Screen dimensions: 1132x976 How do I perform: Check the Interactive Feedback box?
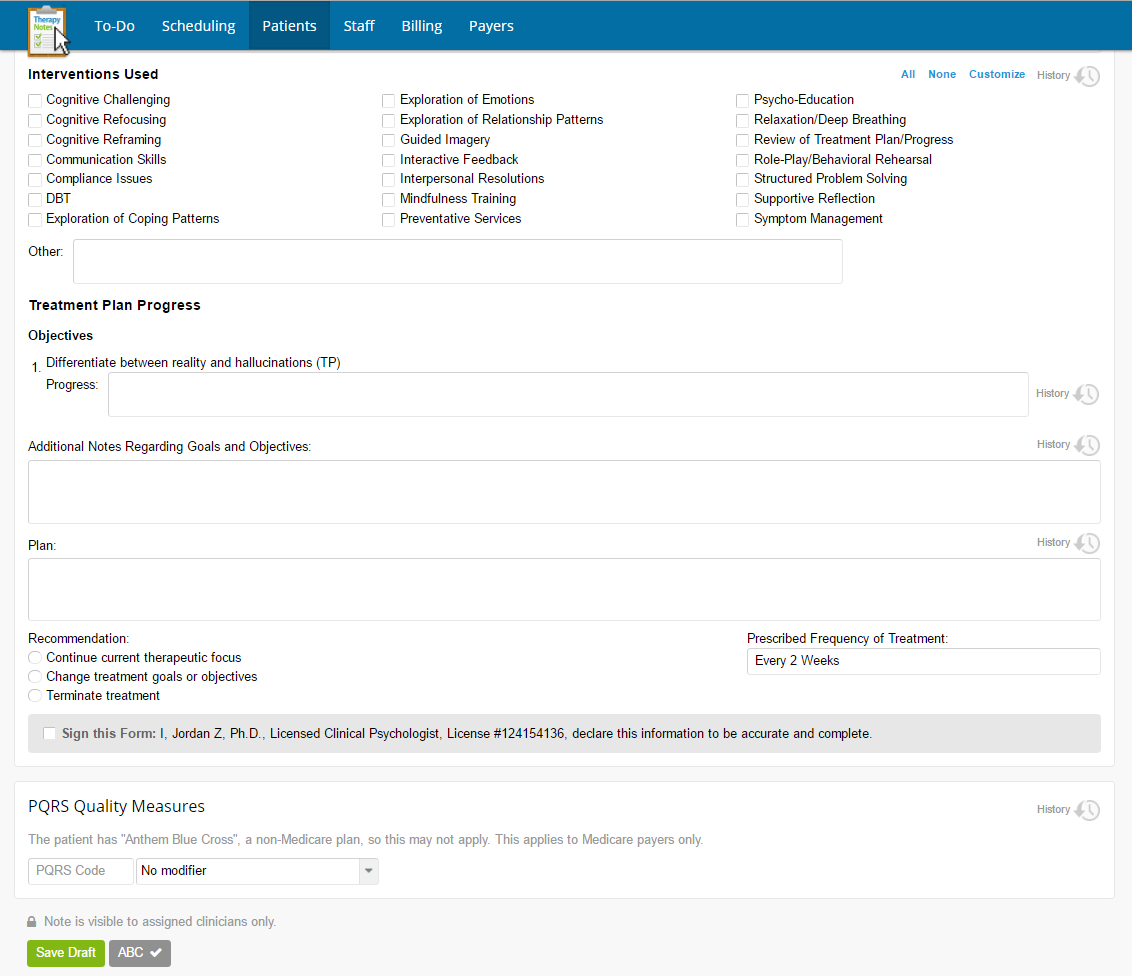(388, 160)
